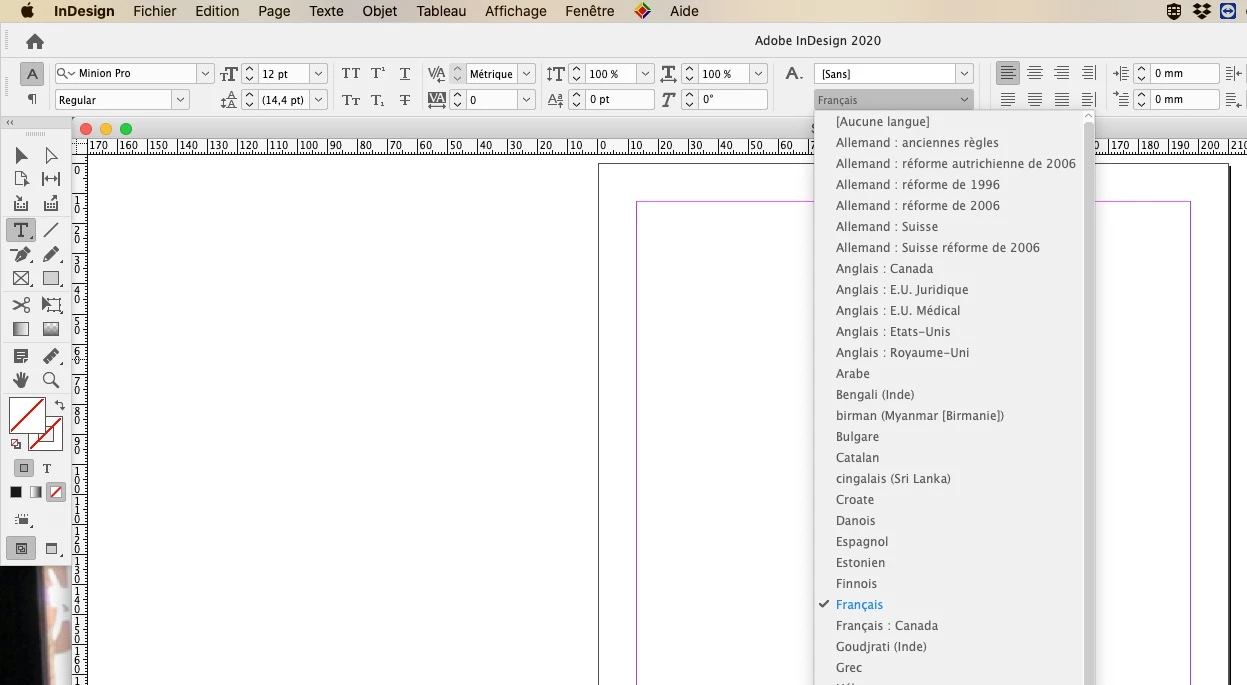Viewport: 1247px width, 685px height.
Task: Select the Pen tool
Action: [x=21, y=255]
